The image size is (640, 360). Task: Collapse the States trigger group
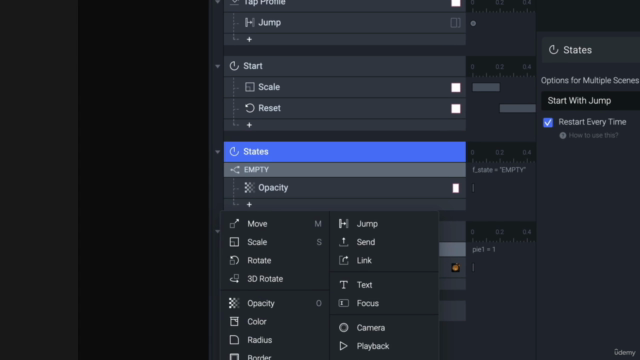(218, 152)
